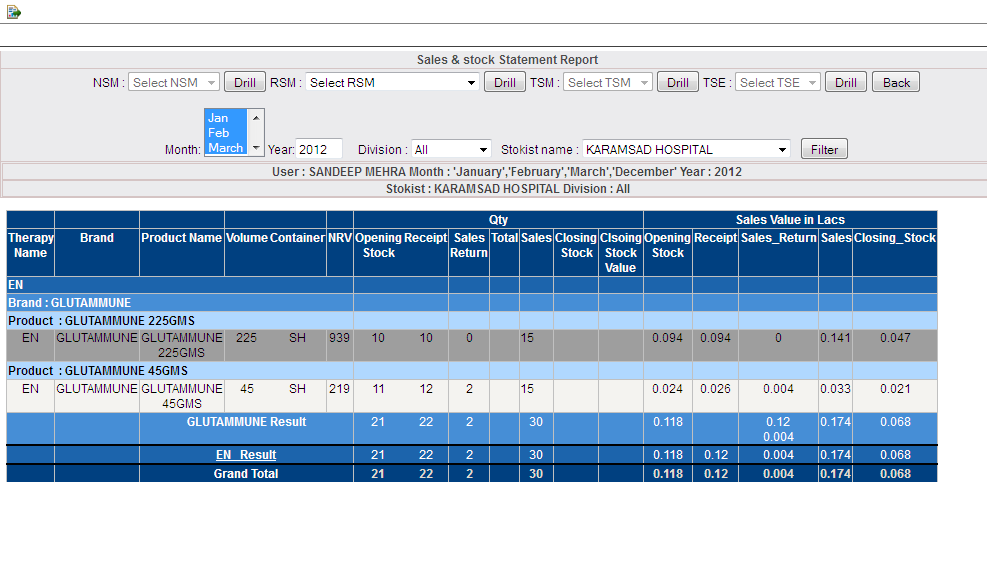Click sales value 0.141
The width and height of the screenshot is (987, 562).
click(835, 337)
